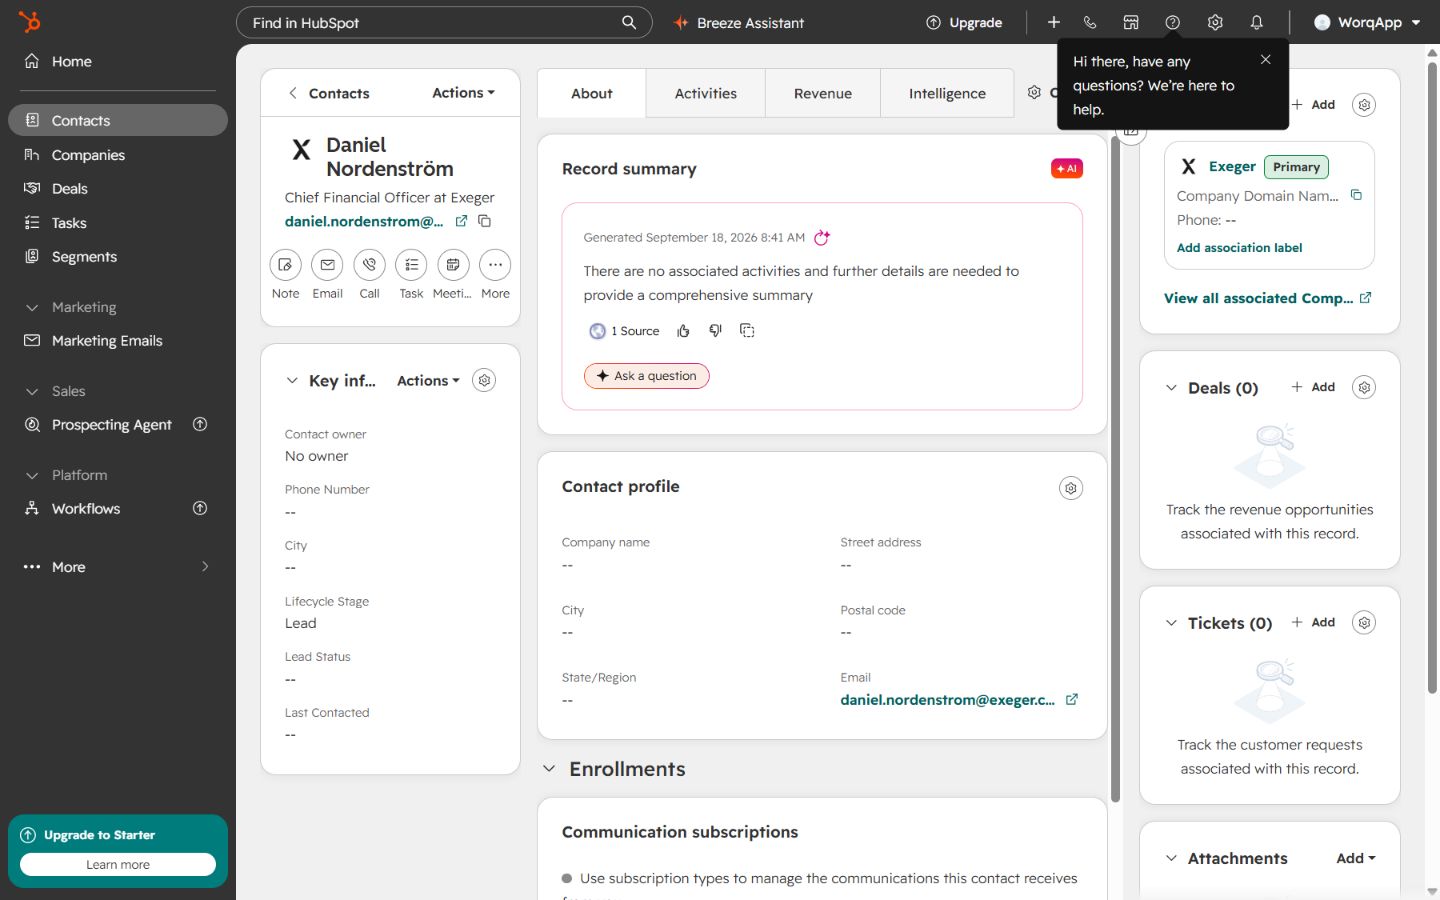Open Companies in sidebar
Image resolution: width=1440 pixels, height=900 pixels.
tap(118, 155)
